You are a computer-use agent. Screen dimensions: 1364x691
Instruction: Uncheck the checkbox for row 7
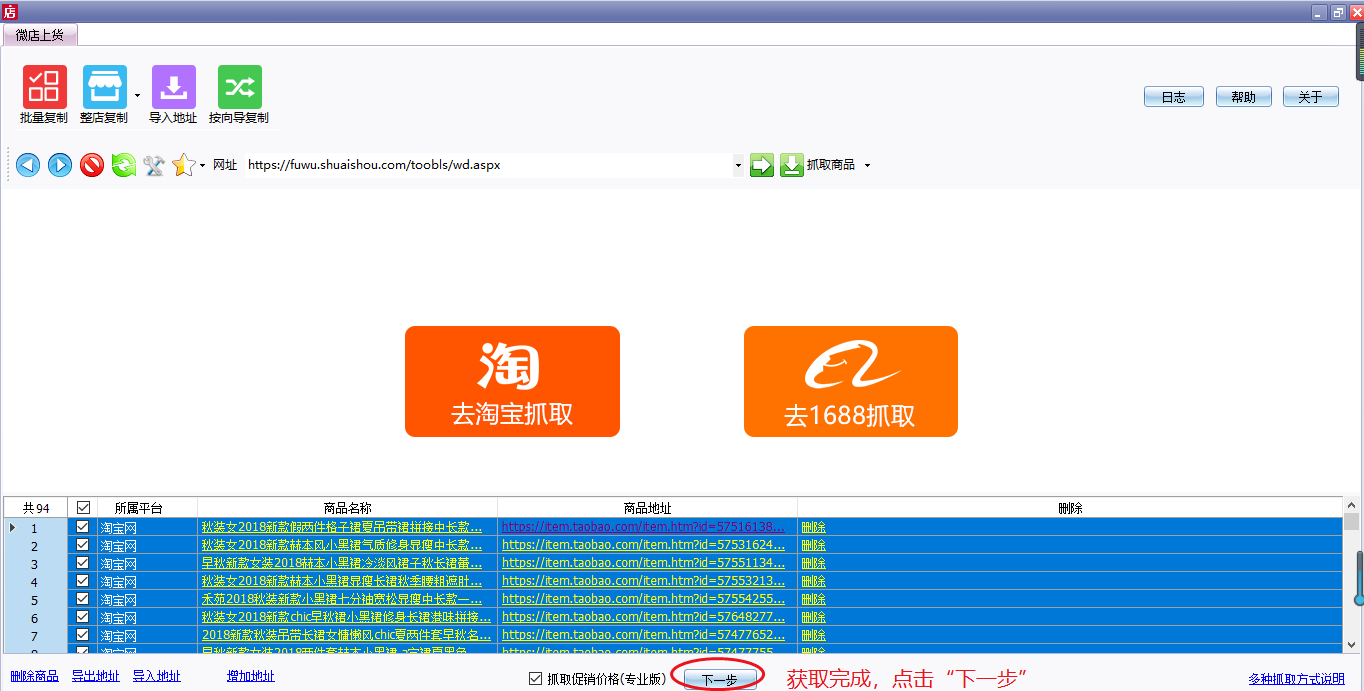pyautogui.click(x=83, y=635)
